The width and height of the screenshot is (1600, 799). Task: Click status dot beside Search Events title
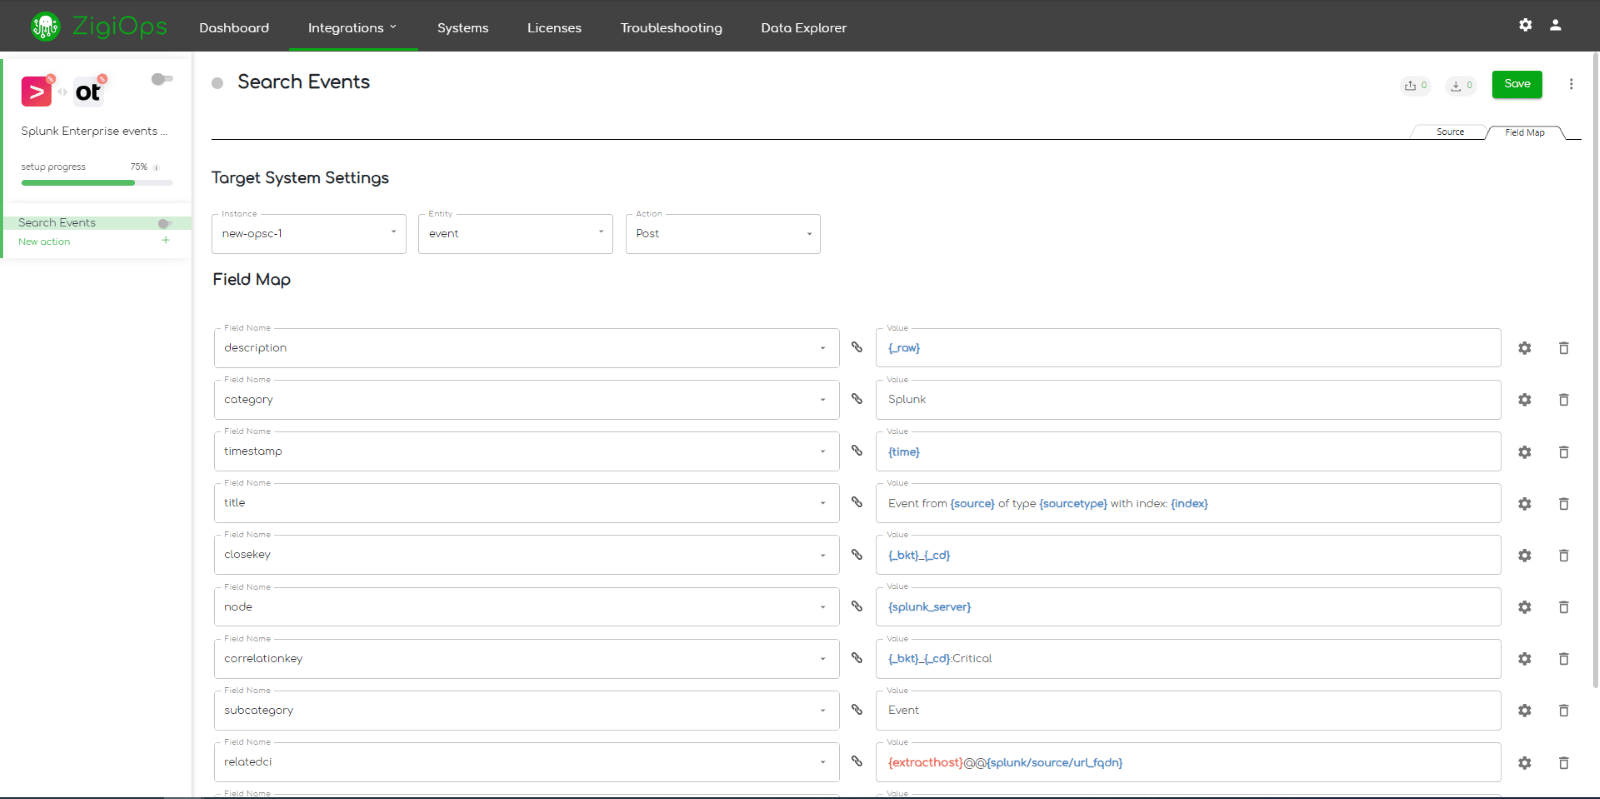pyautogui.click(x=217, y=83)
